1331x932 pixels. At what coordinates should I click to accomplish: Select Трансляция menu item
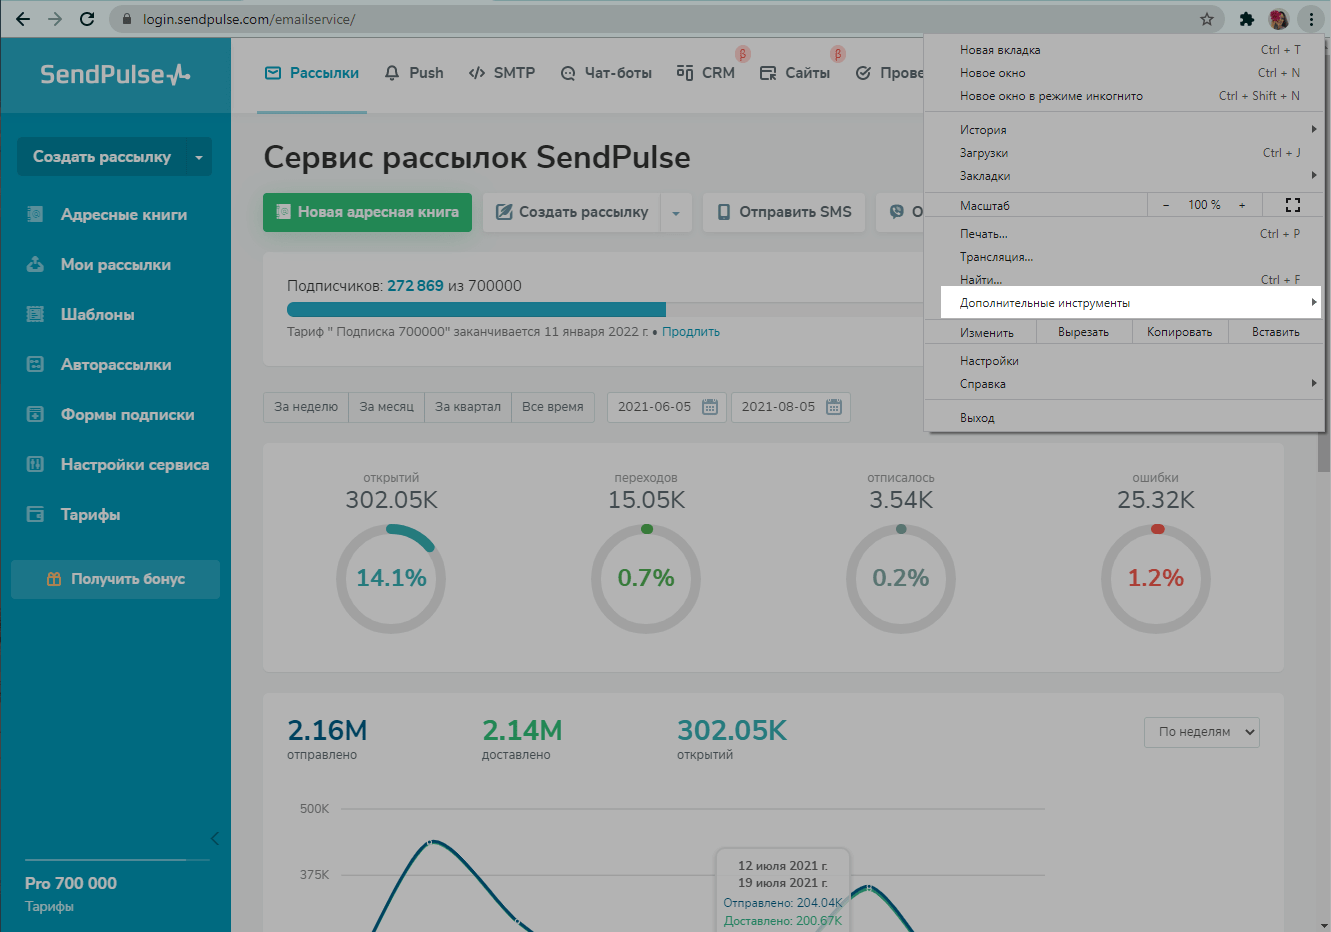click(1125, 257)
